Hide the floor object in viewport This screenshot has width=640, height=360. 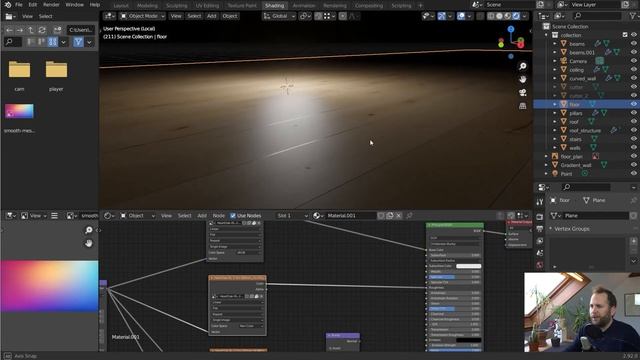tap(634, 104)
